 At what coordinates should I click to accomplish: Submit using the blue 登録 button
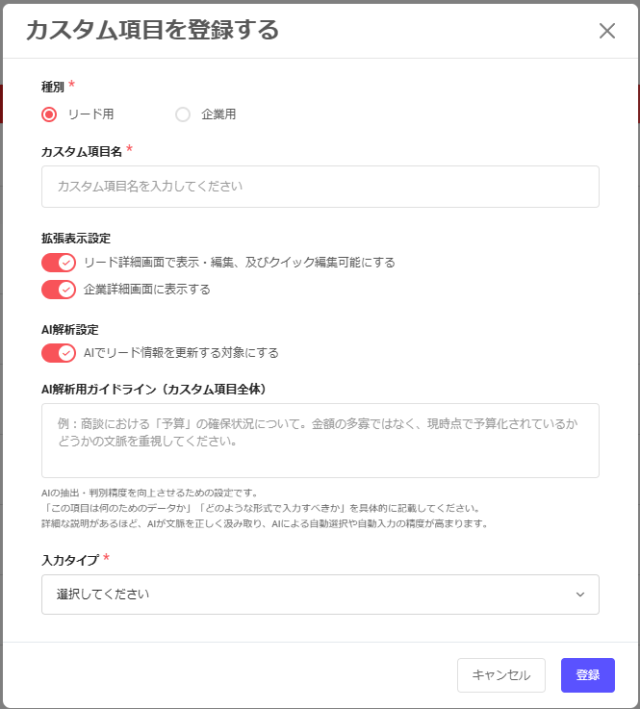[x=588, y=675]
